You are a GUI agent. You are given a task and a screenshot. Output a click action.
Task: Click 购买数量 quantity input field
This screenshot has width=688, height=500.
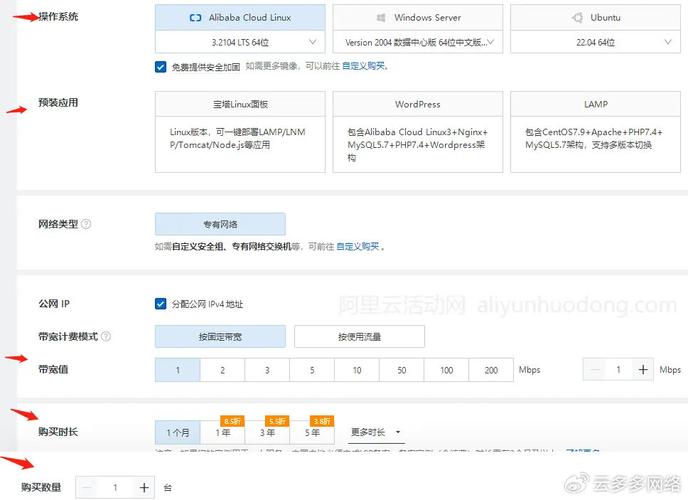click(115, 487)
